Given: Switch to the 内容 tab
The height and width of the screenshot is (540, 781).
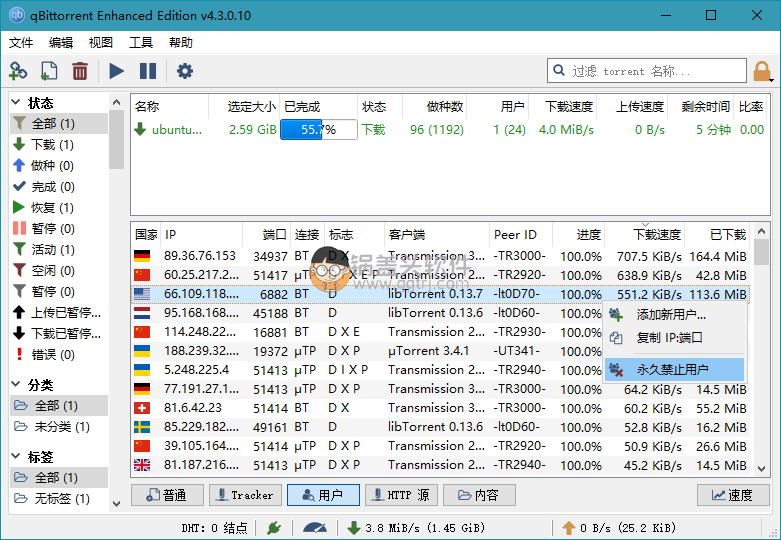Looking at the screenshot, I should [x=479, y=495].
